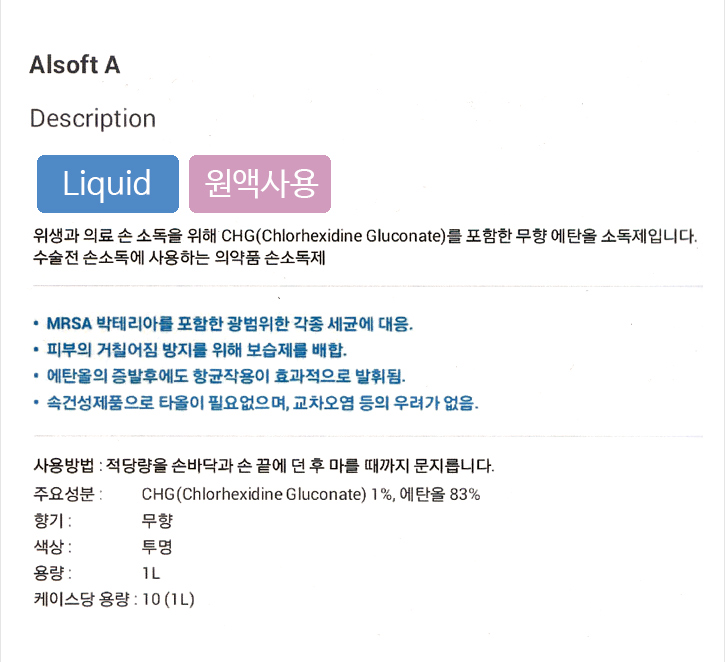Click the 에탄올의 증발후에도 bullet line
This screenshot has width=726, height=662.
tap(219, 376)
